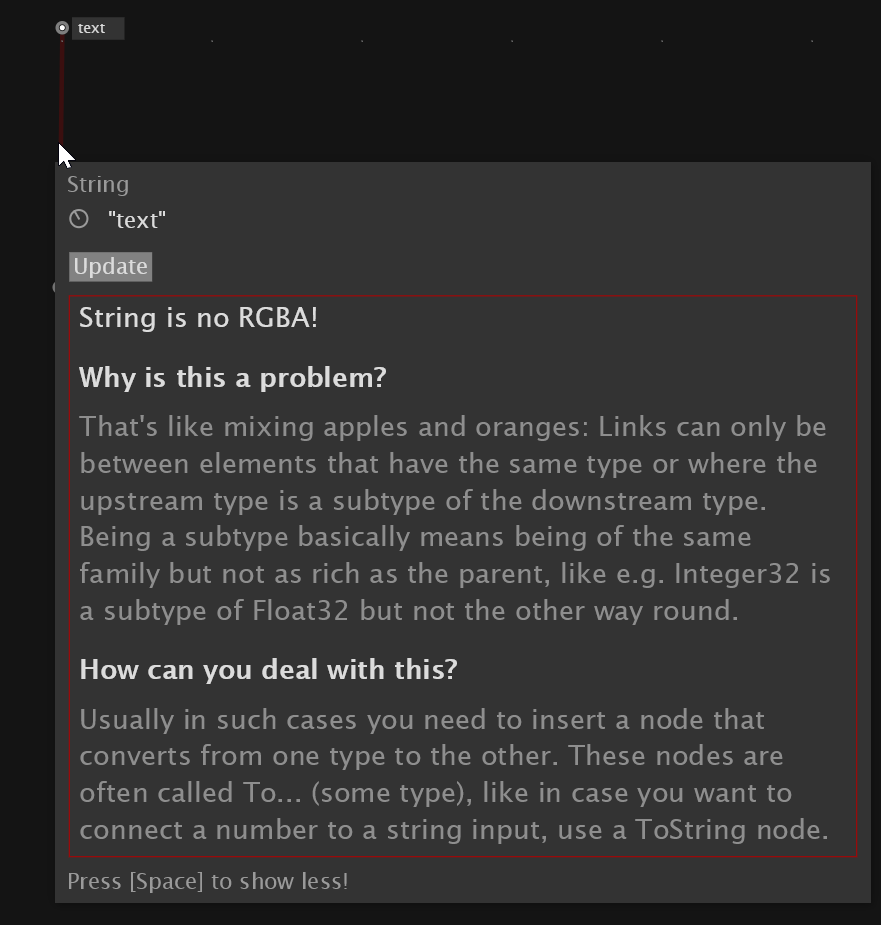Click the "String is no RGBA!" error heading

click(x=199, y=317)
